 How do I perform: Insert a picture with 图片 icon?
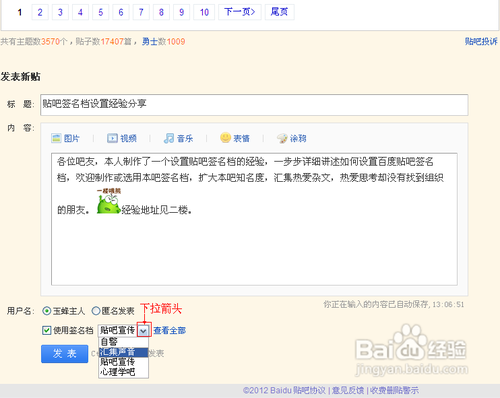tap(65, 138)
